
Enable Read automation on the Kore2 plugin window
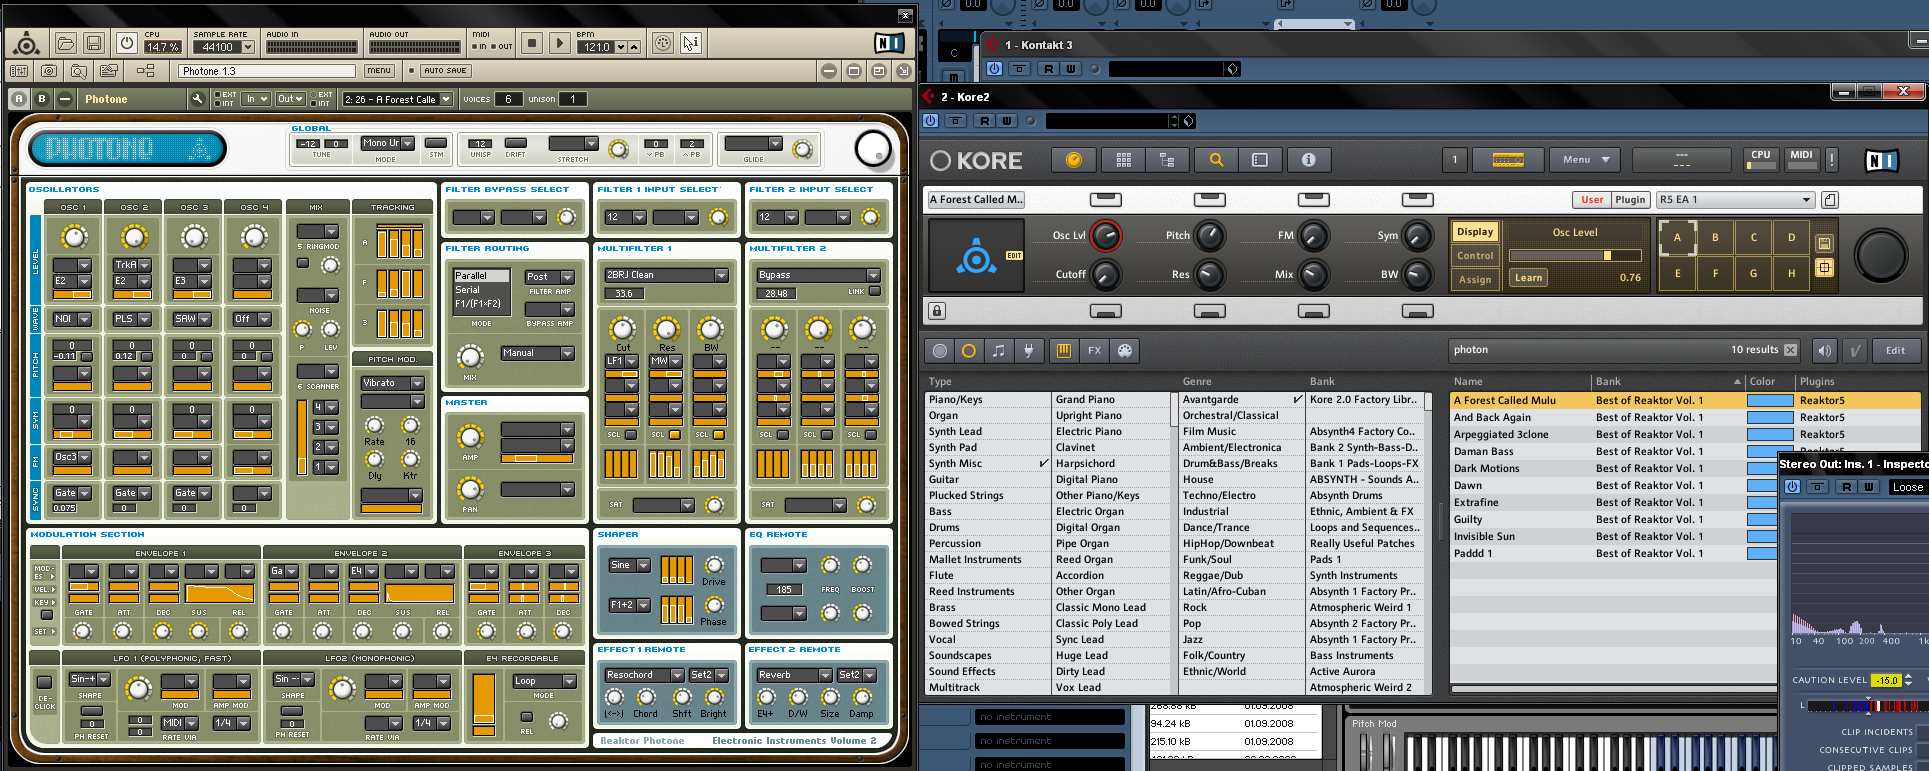(x=984, y=121)
